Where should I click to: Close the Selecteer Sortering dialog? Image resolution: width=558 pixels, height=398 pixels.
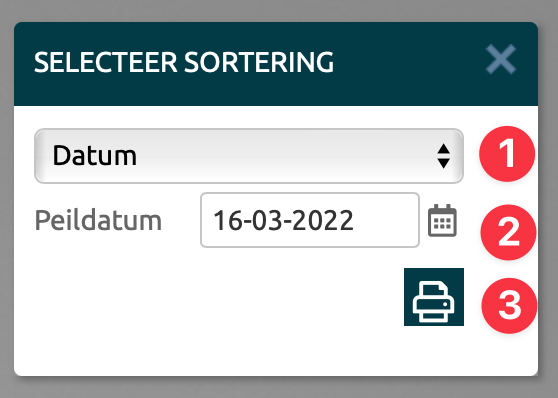501,59
